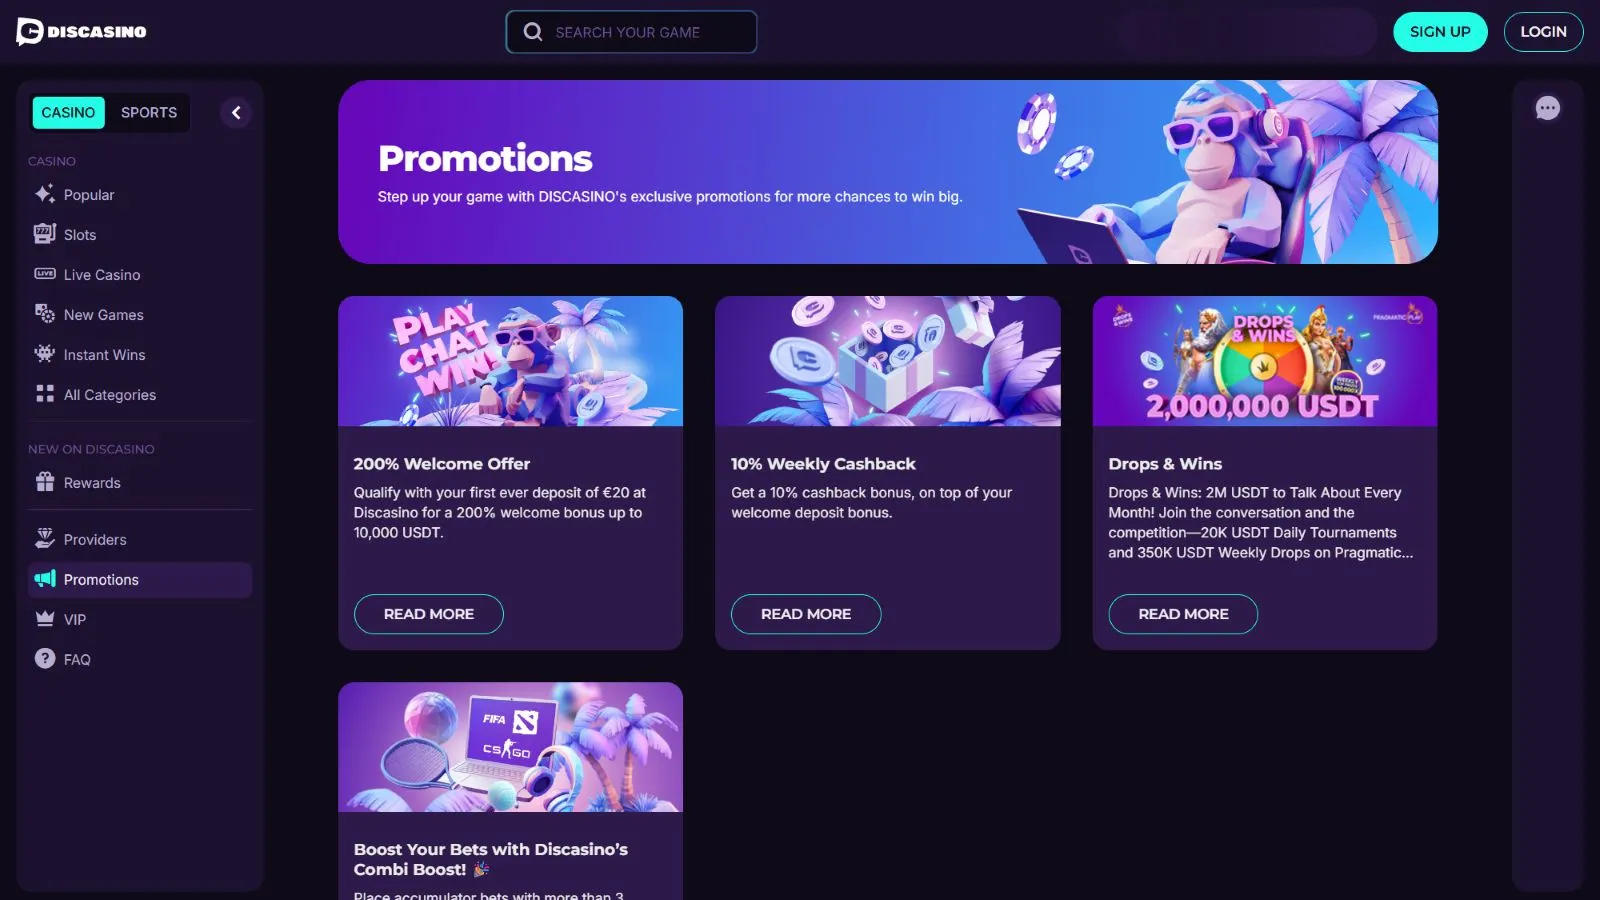Switch to the Casino tab

tap(68, 113)
